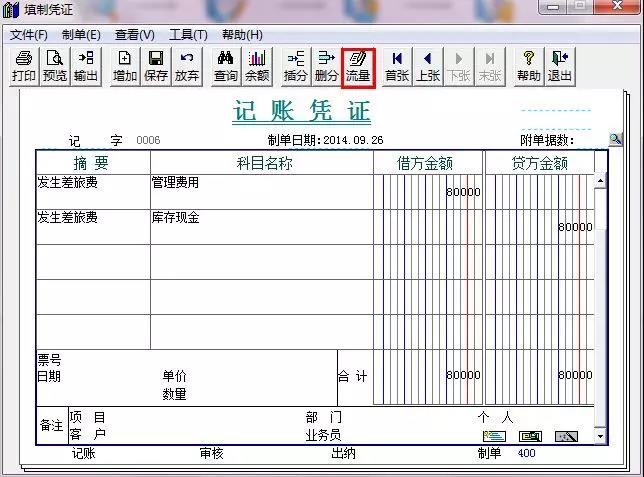Save the voucher with 保存
Screen dimensions: 644x477
156,67
